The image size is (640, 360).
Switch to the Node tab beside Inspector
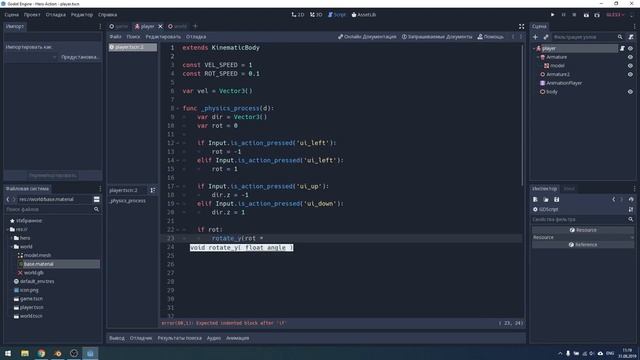[x=569, y=189]
